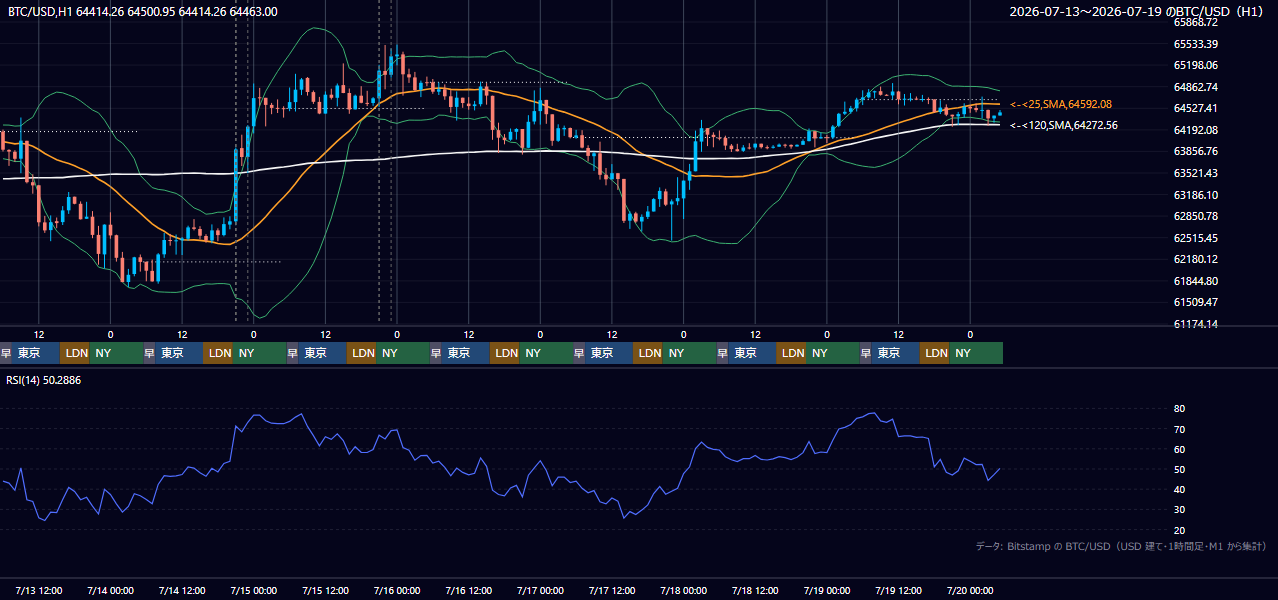Click price axis label 61509.47
1278x600 pixels.
tap(1195, 302)
